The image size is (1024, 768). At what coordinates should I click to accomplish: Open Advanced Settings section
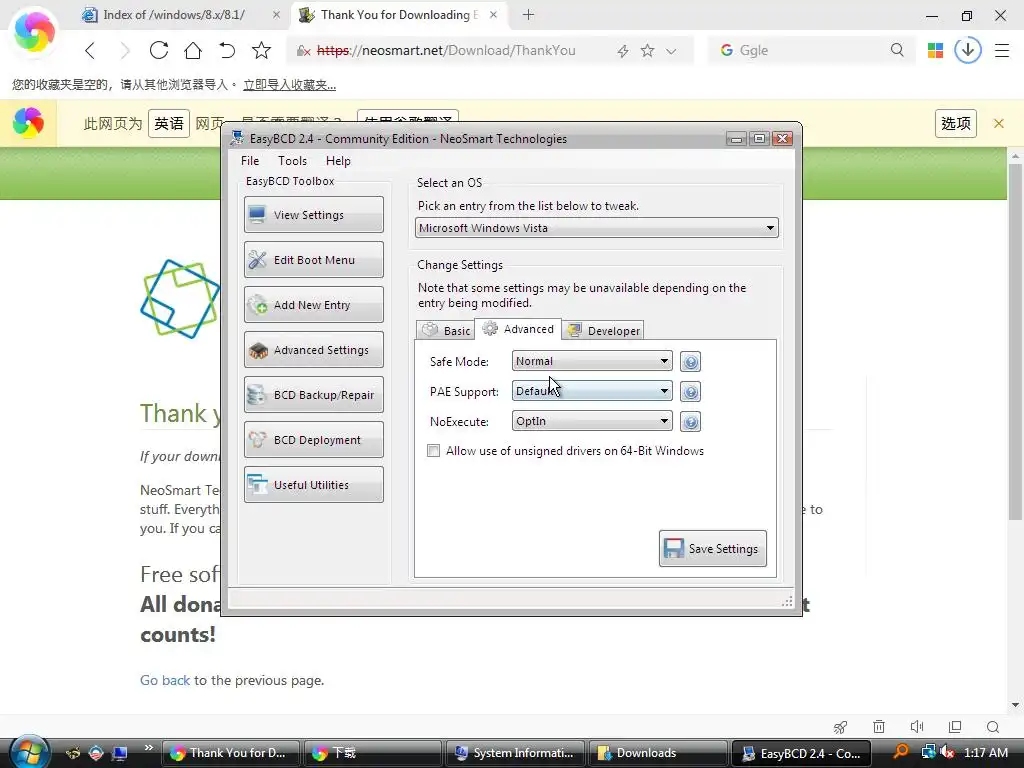point(313,350)
